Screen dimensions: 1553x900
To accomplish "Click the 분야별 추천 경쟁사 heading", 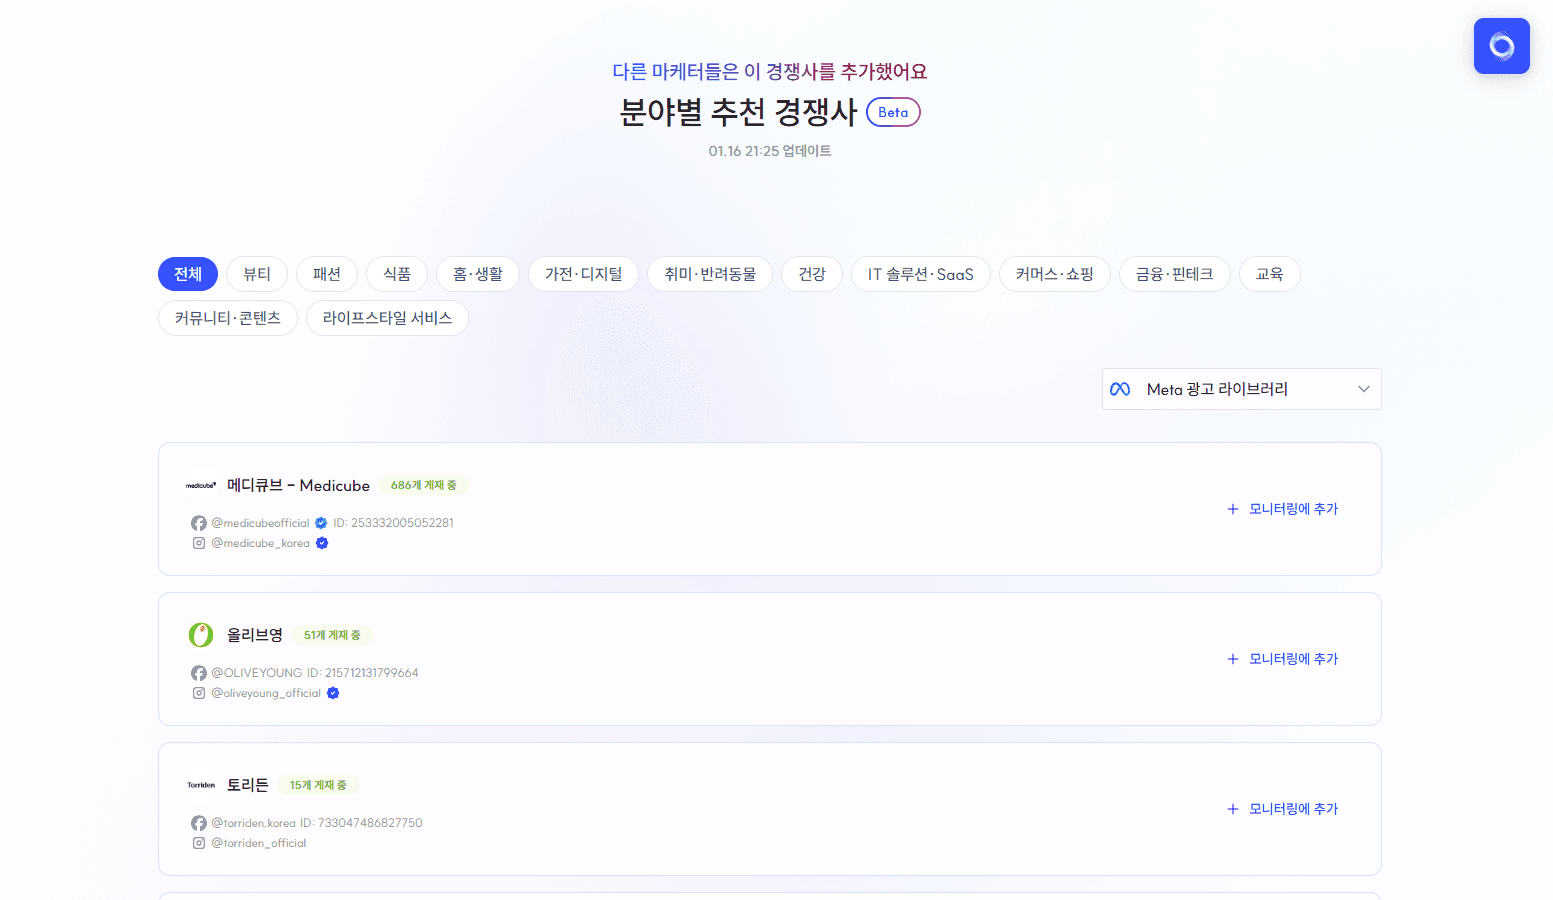I will pos(739,112).
